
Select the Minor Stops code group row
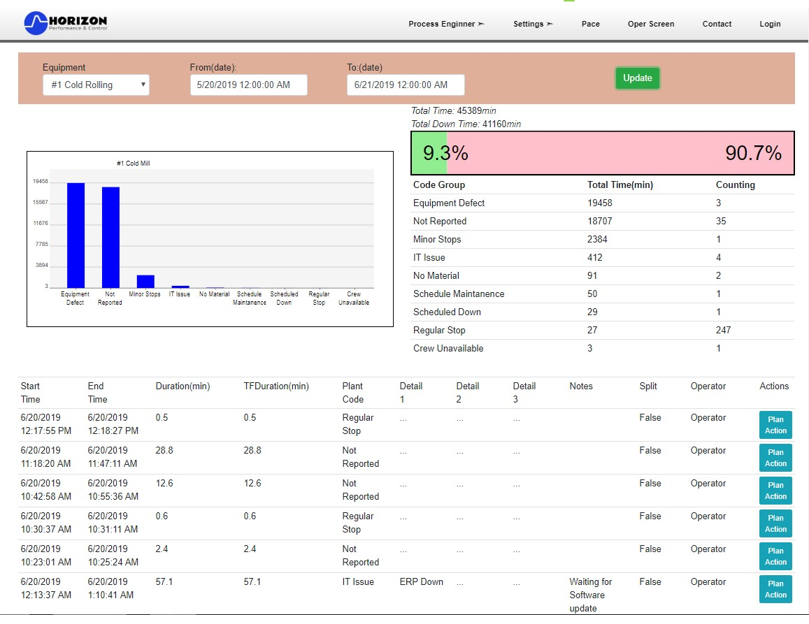[602, 239]
